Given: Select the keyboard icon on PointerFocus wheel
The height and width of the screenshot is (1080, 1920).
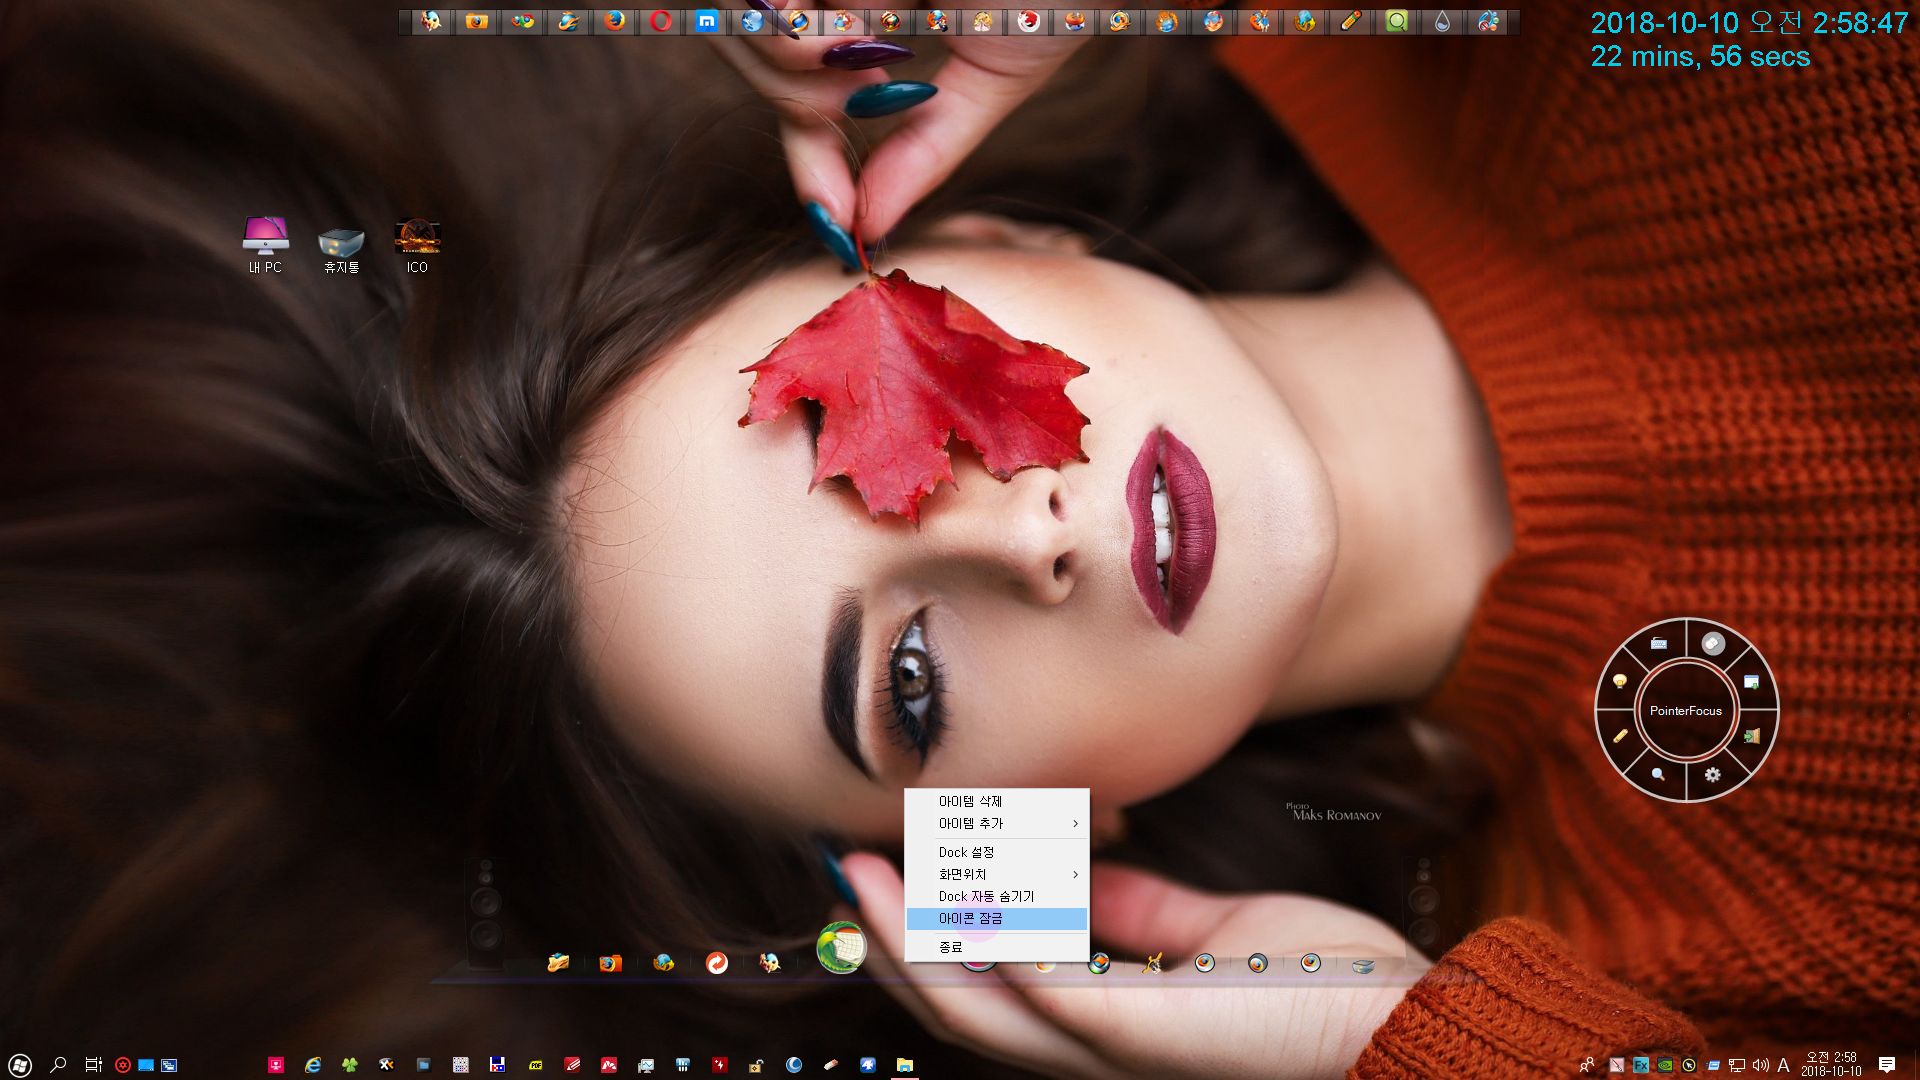Looking at the screenshot, I should tap(1659, 644).
